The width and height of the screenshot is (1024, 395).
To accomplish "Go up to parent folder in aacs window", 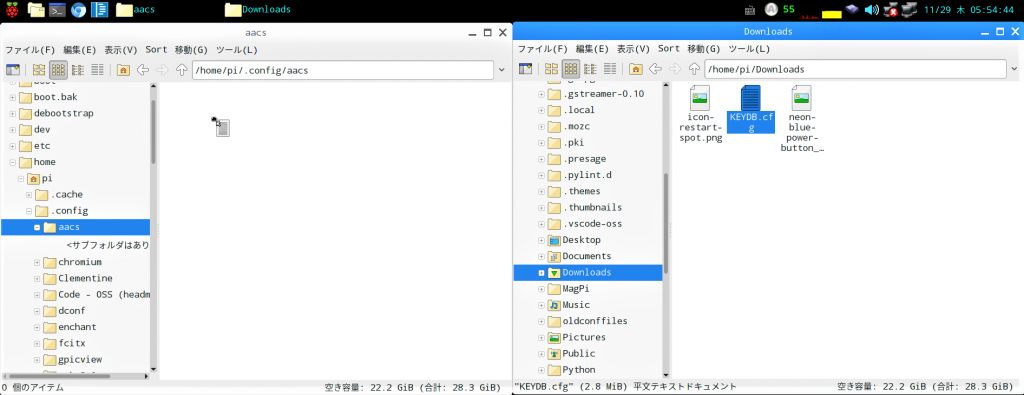I will [x=182, y=69].
